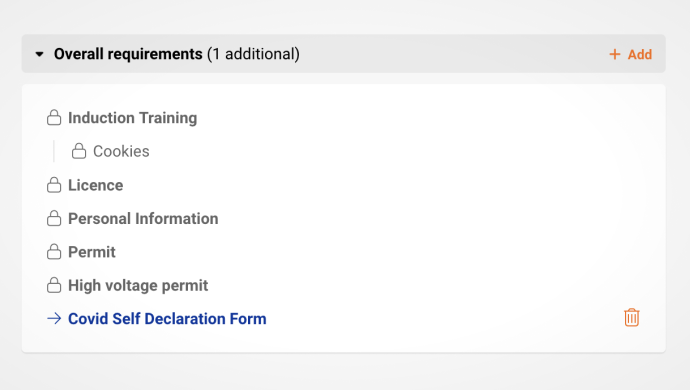Click the lock icon next to Permit
690x390 pixels.
click(54, 252)
